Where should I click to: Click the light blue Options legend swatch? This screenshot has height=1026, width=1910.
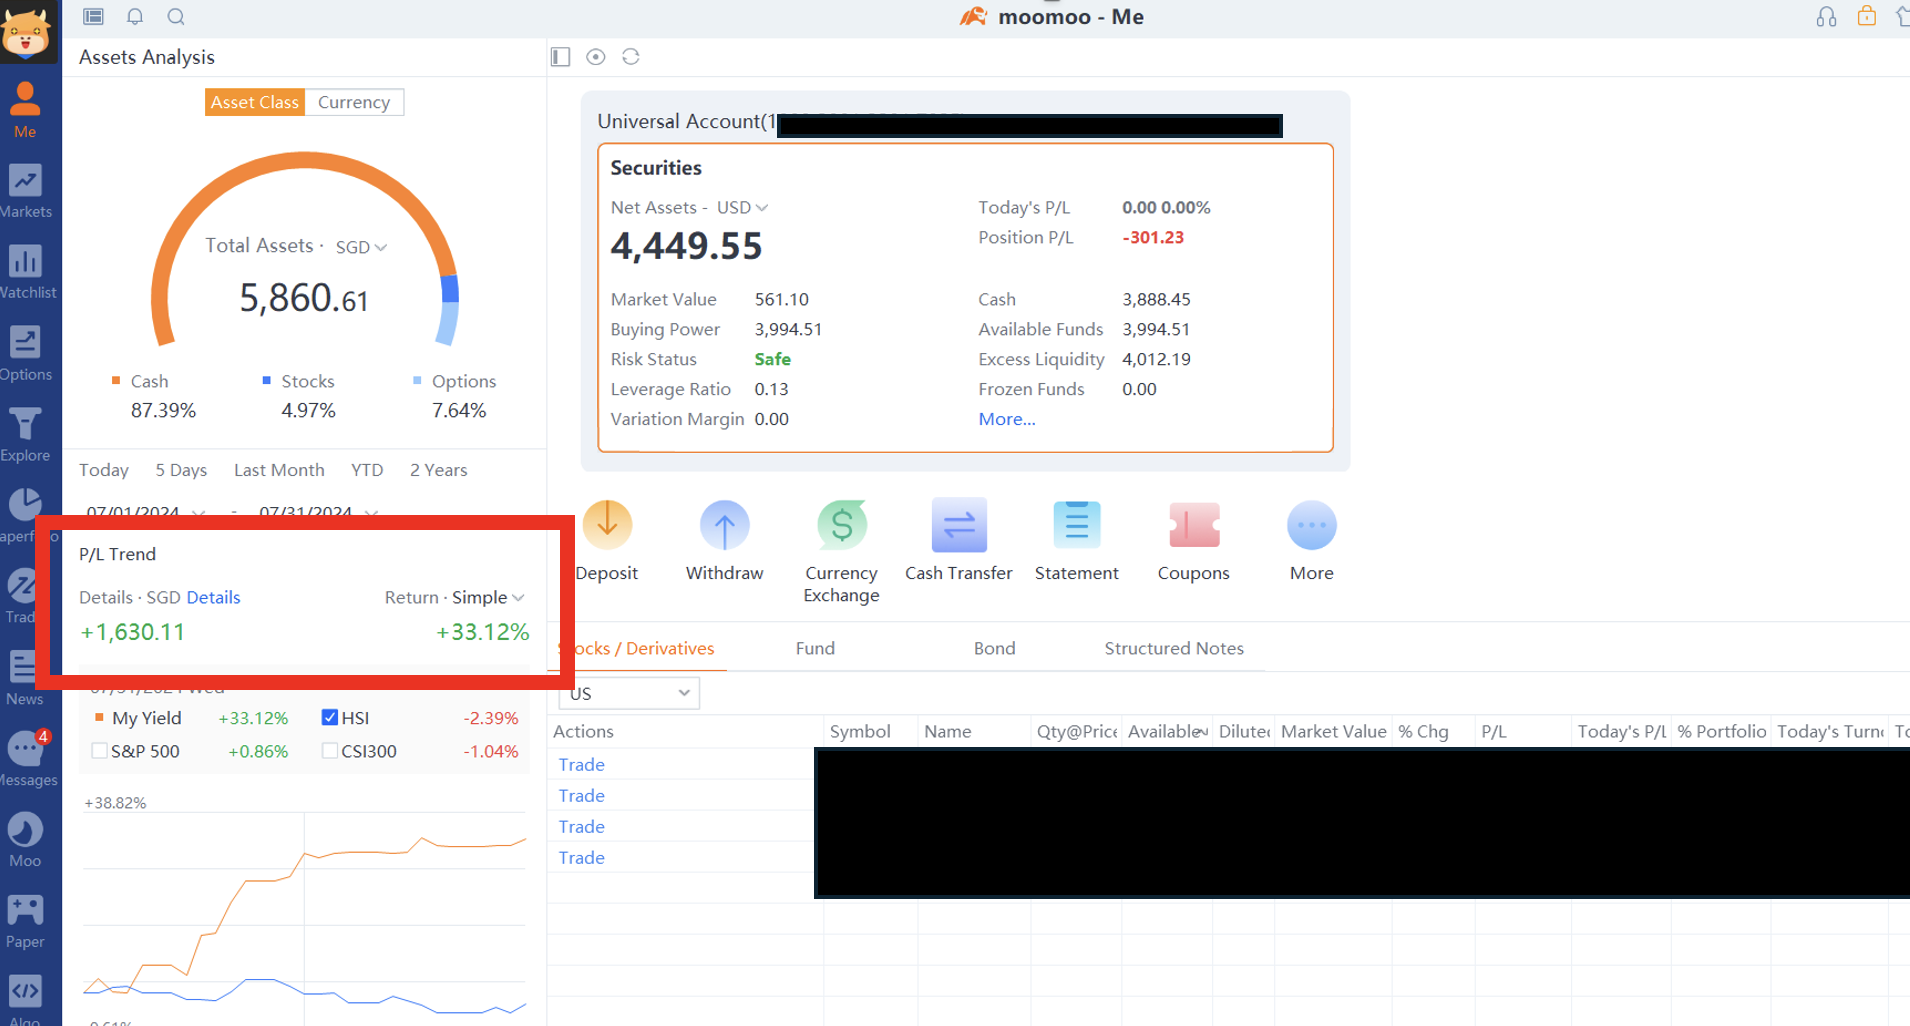417,381
